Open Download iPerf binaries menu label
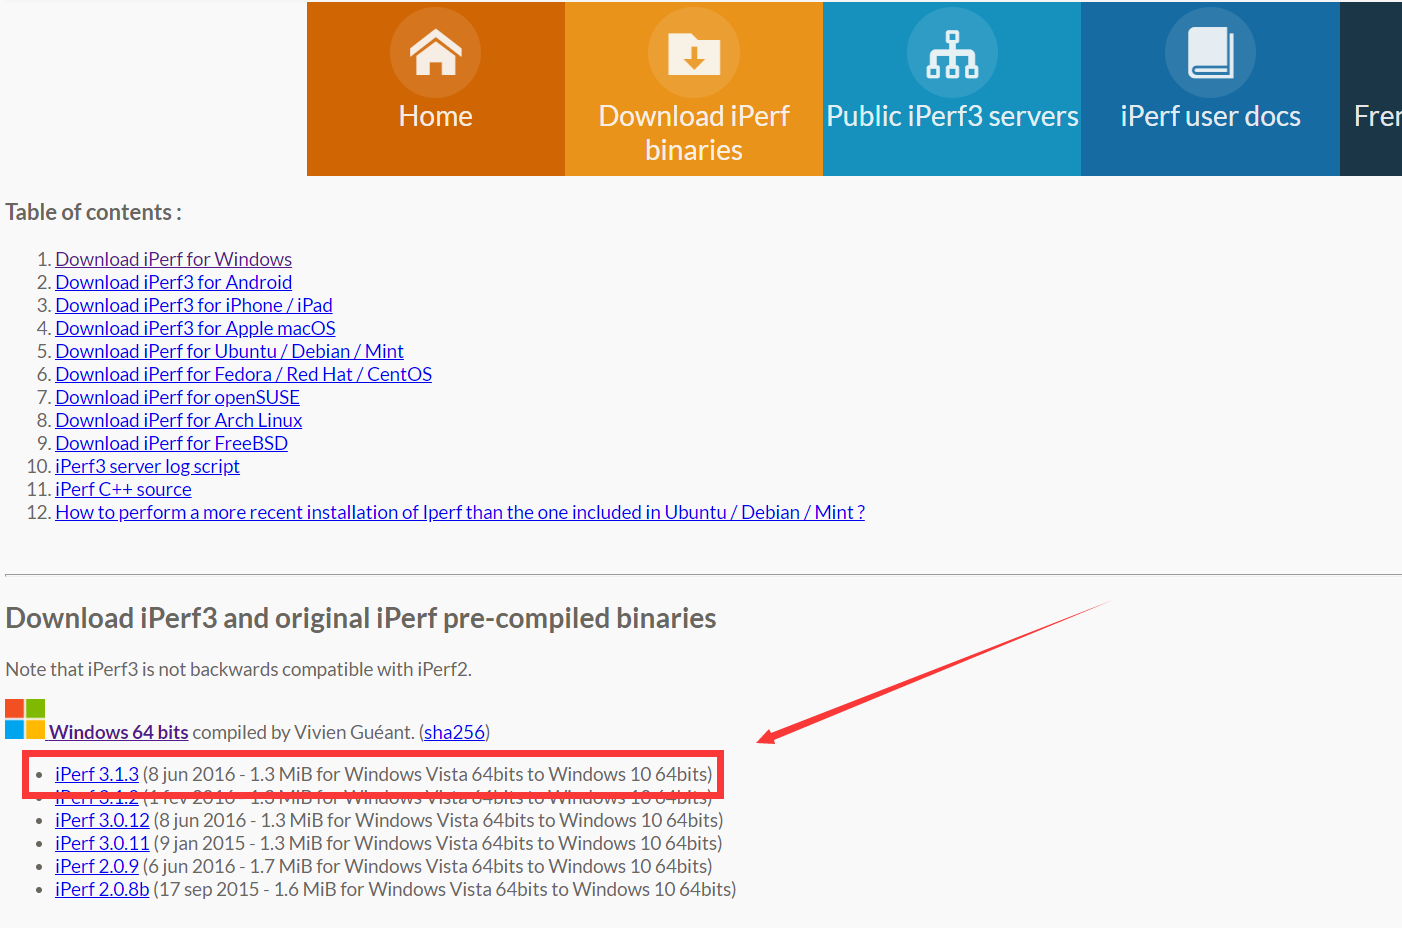1402x928 pixels. click(x=694, y=133)
